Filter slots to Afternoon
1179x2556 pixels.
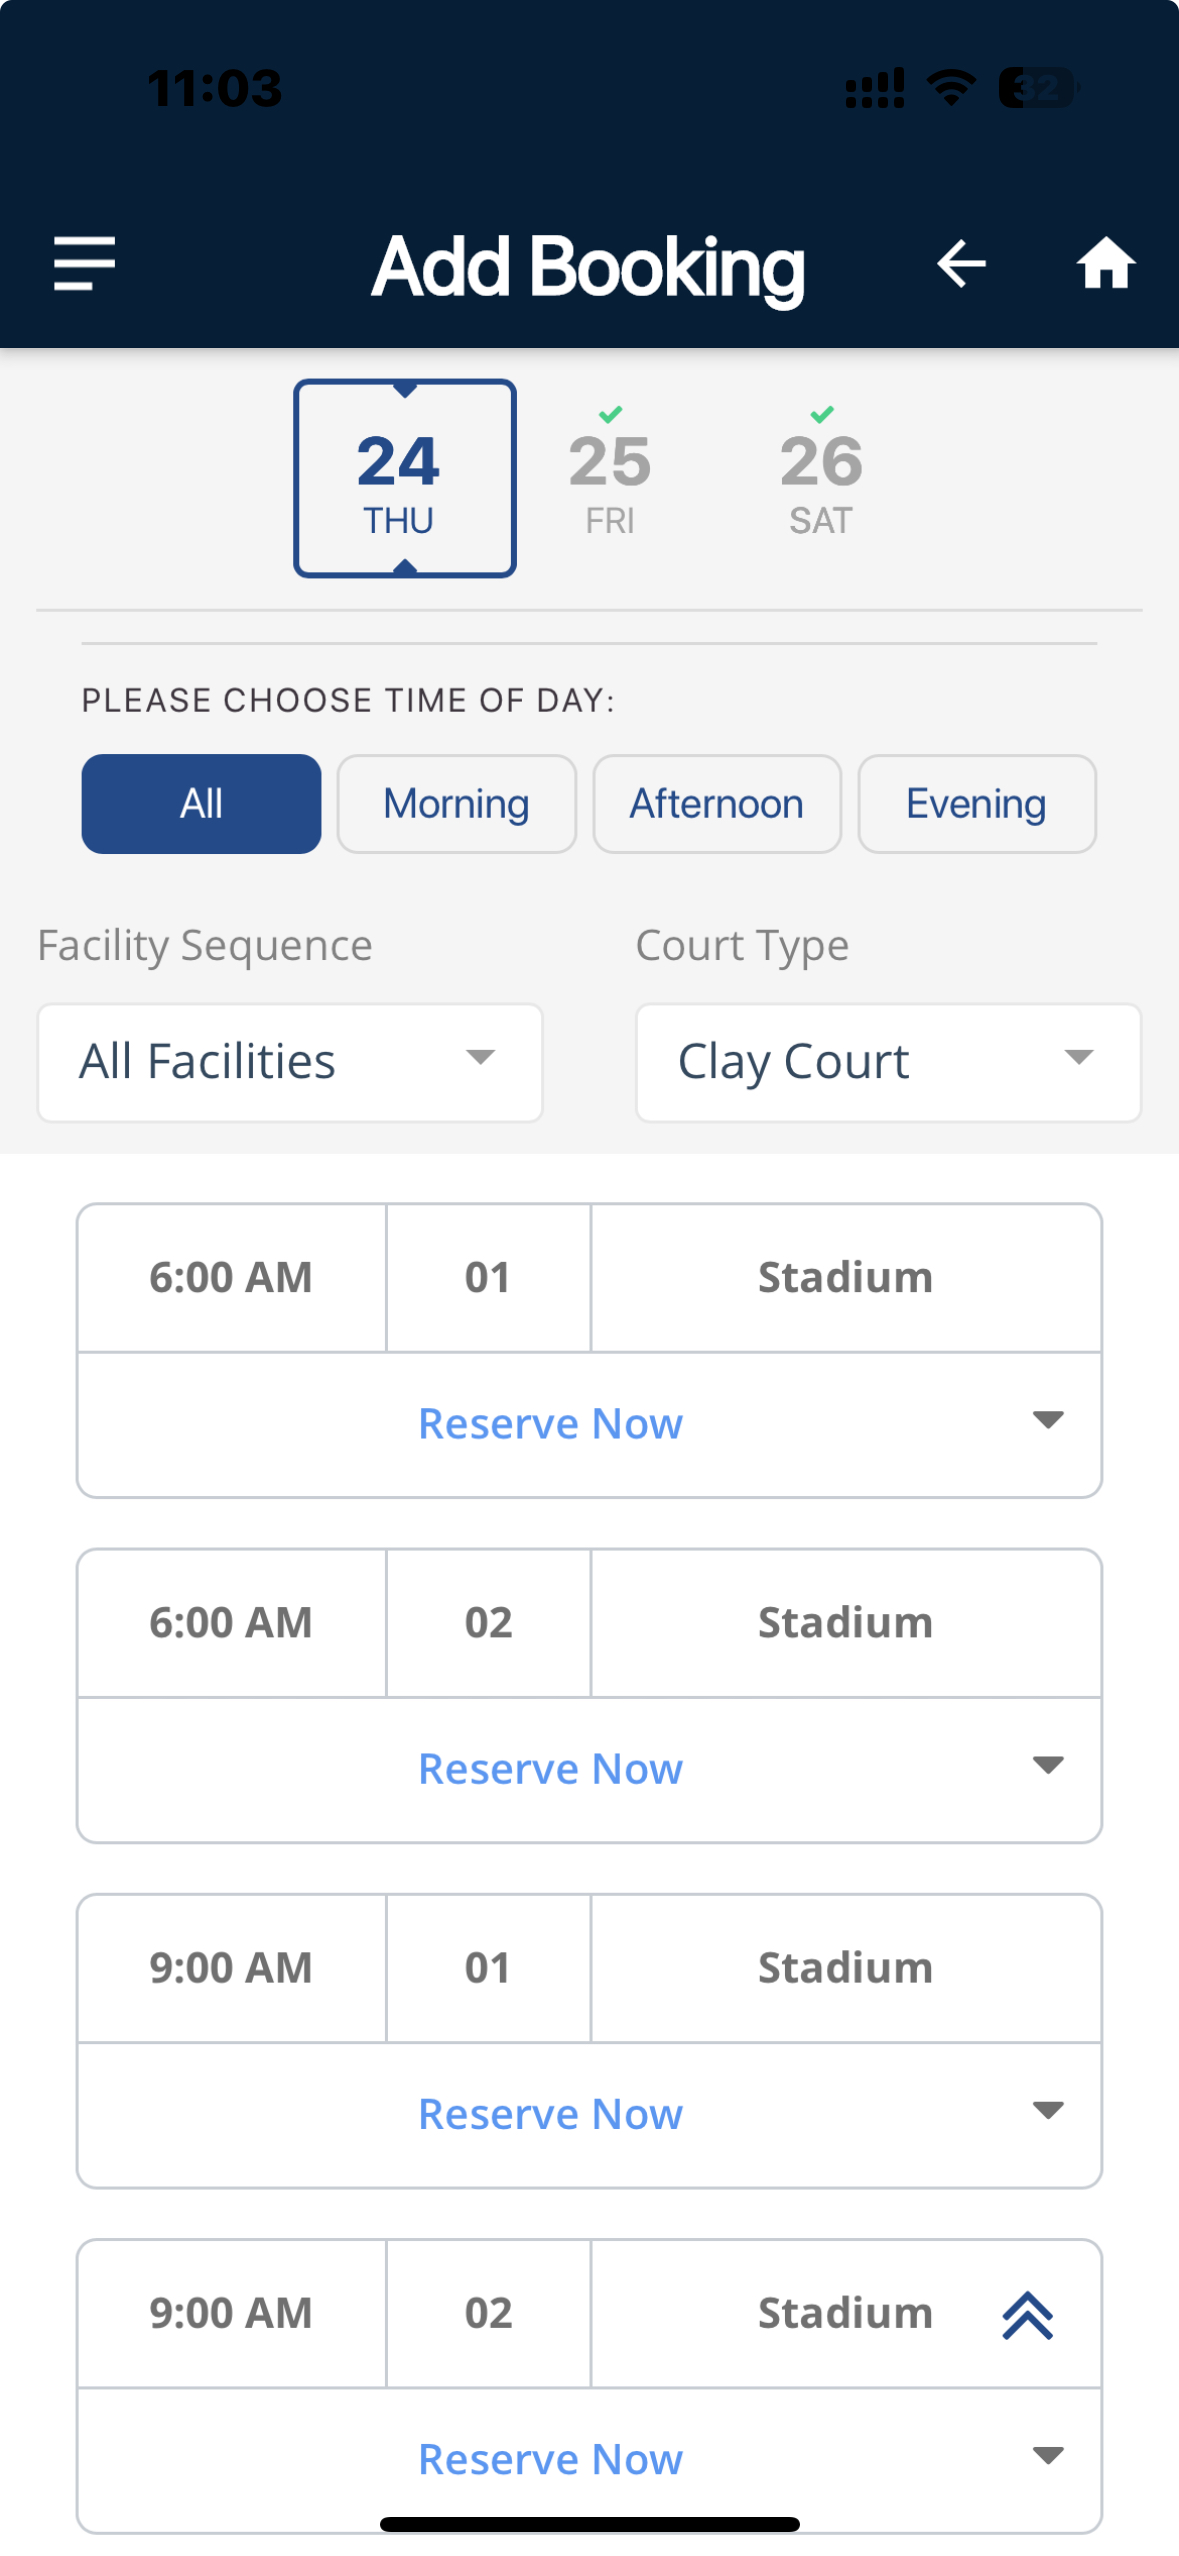[x=716, y=804]
